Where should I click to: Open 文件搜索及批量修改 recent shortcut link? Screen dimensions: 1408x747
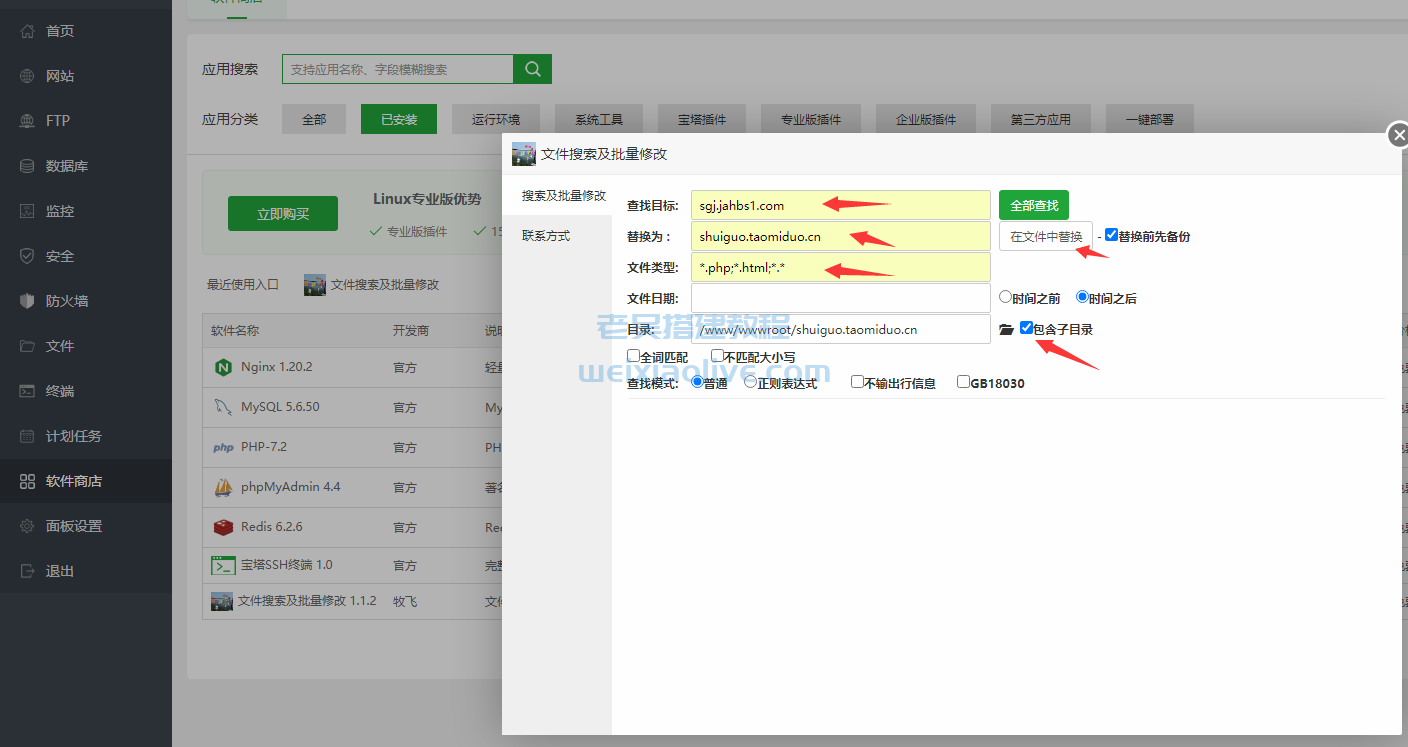pos(385,284)
